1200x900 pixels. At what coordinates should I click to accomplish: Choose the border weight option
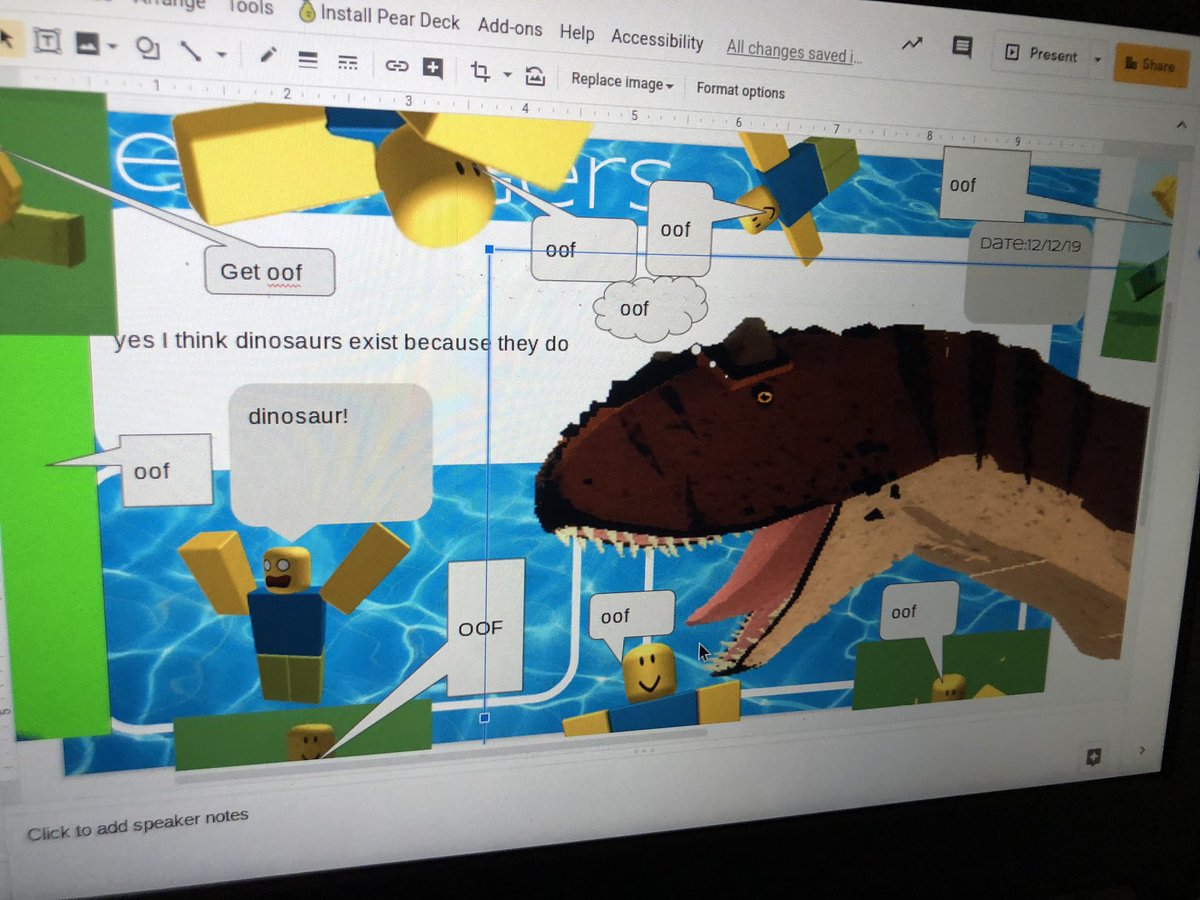(309, 60)
